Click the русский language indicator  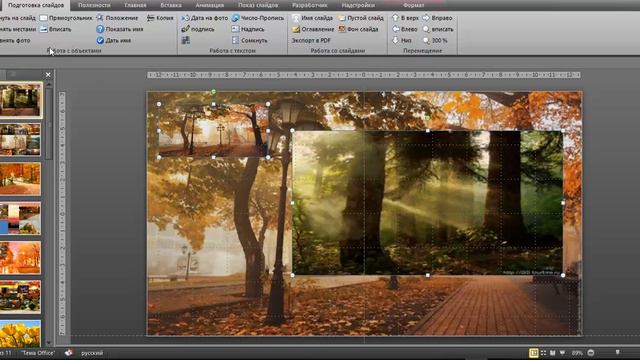[92, 353]
